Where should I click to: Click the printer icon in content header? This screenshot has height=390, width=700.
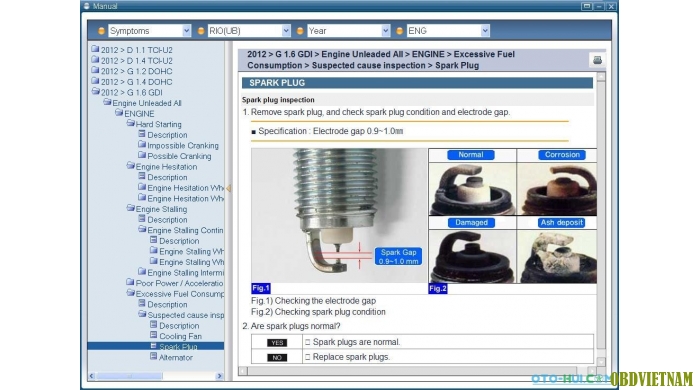click(x=597, y=60)
